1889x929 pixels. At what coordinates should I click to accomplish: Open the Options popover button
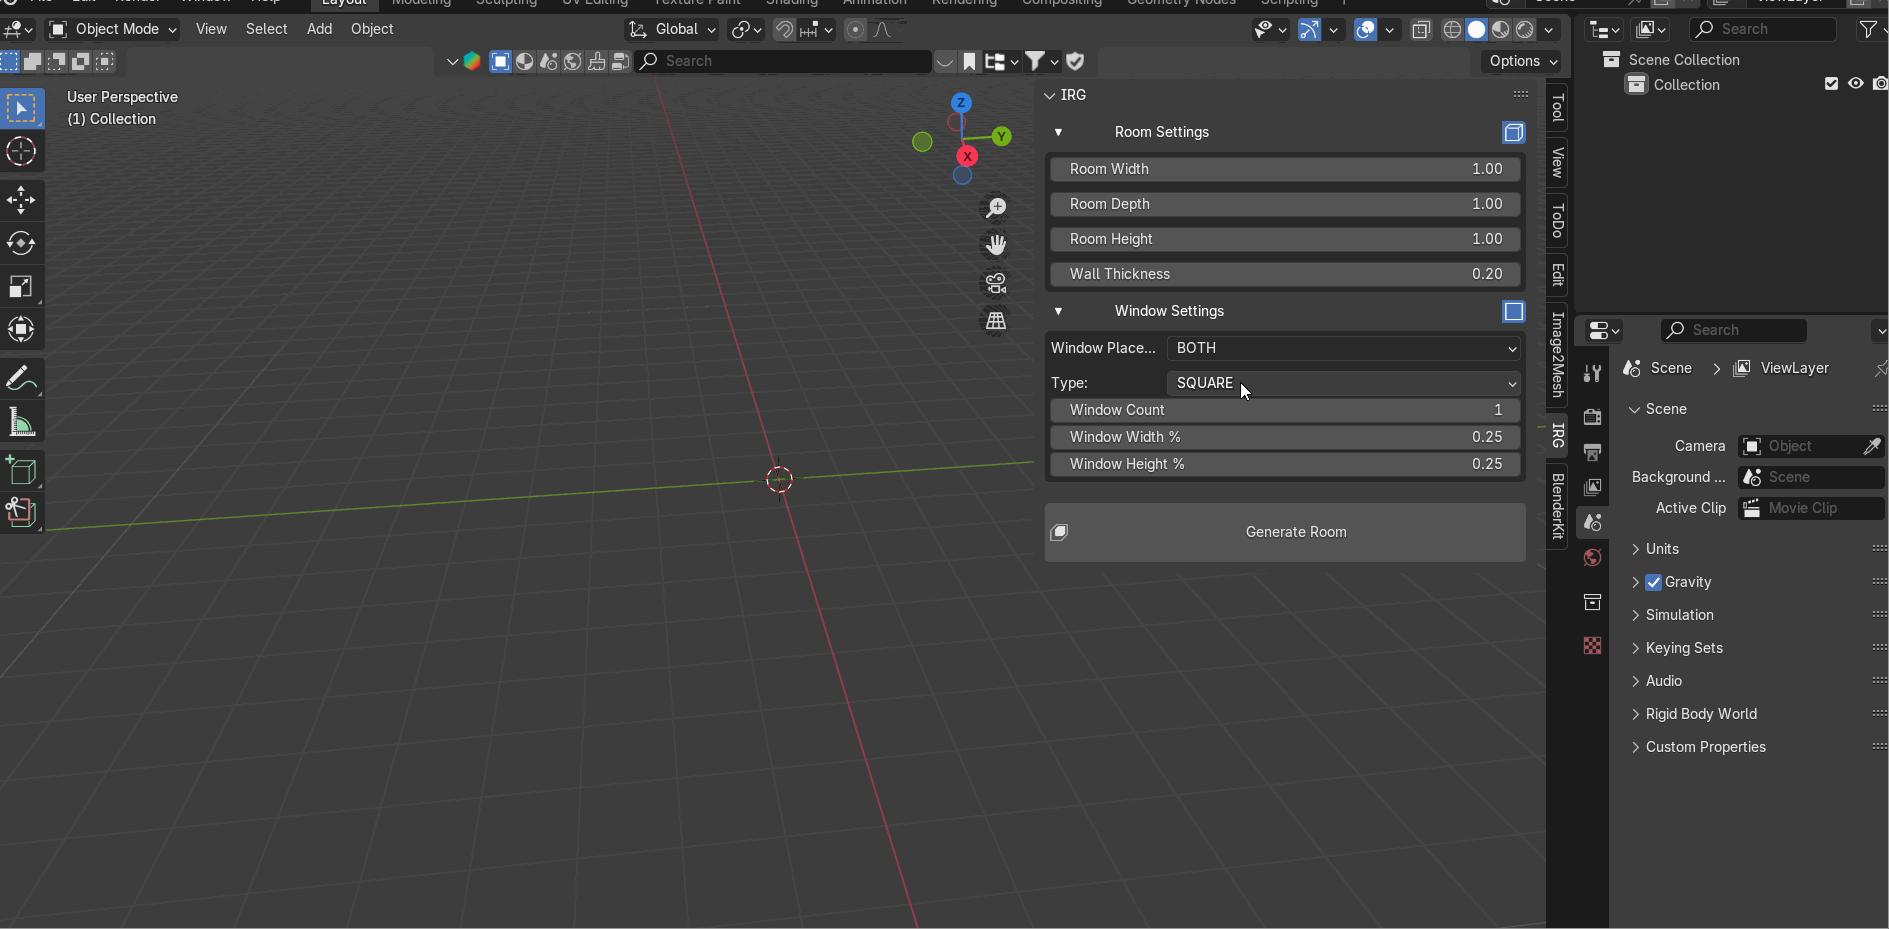[1522, 61]
